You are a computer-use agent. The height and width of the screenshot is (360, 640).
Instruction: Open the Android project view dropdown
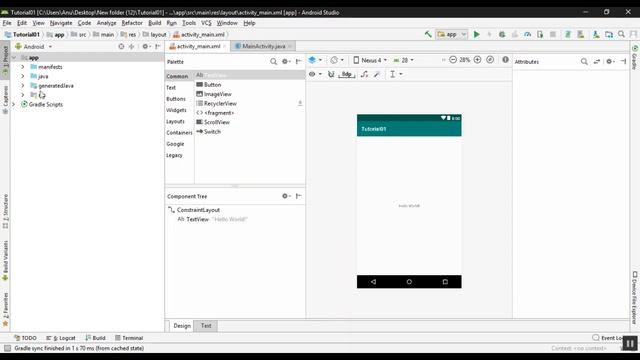(x=34, y=47)
